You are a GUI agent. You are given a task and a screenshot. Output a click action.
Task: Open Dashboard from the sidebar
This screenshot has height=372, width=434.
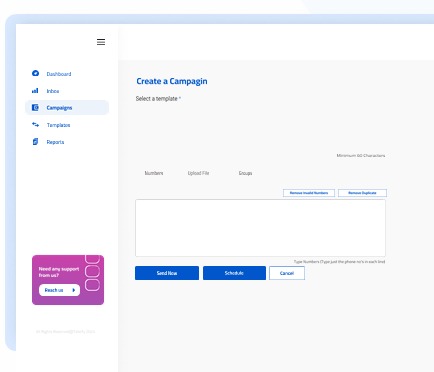[x=59, y=74]
